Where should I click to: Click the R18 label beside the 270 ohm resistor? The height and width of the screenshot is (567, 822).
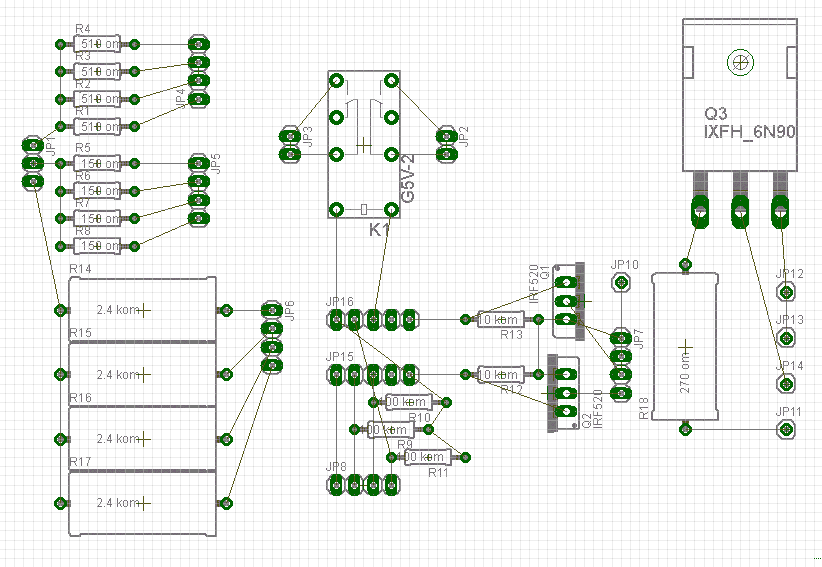click(644, 408)
